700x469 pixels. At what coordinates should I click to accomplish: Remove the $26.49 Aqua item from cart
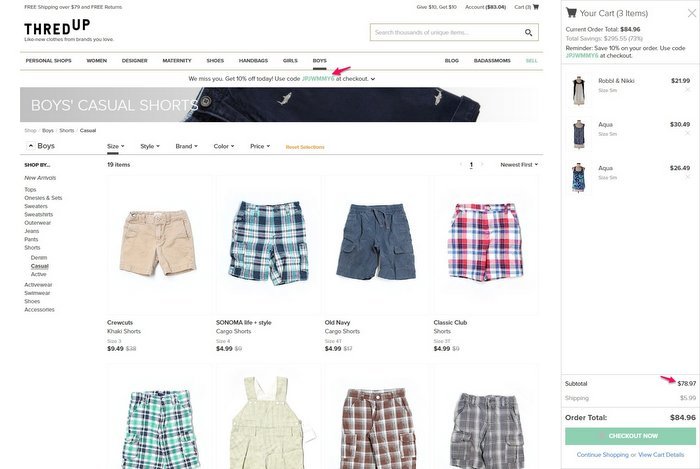click(x=688, y=177)
